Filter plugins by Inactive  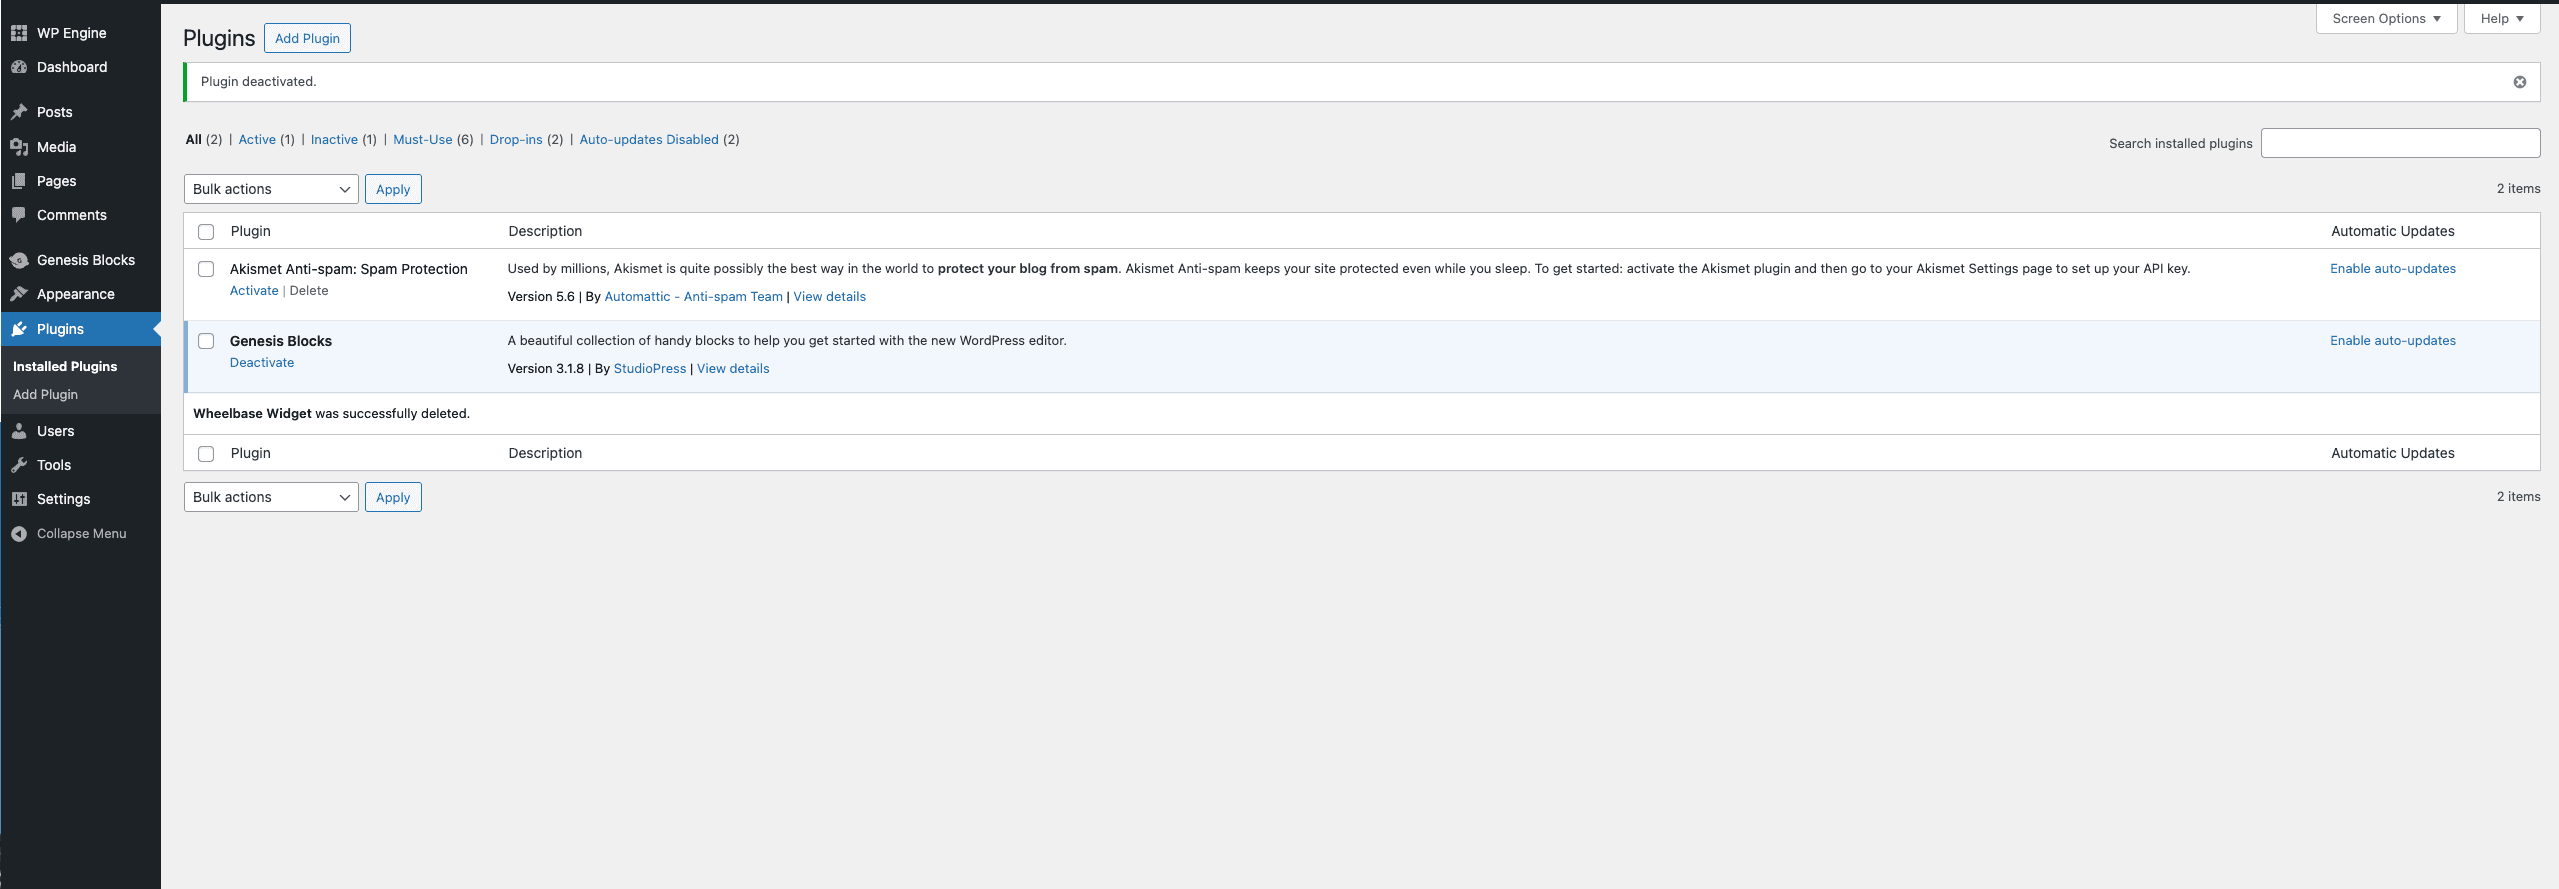click(334, 140)
